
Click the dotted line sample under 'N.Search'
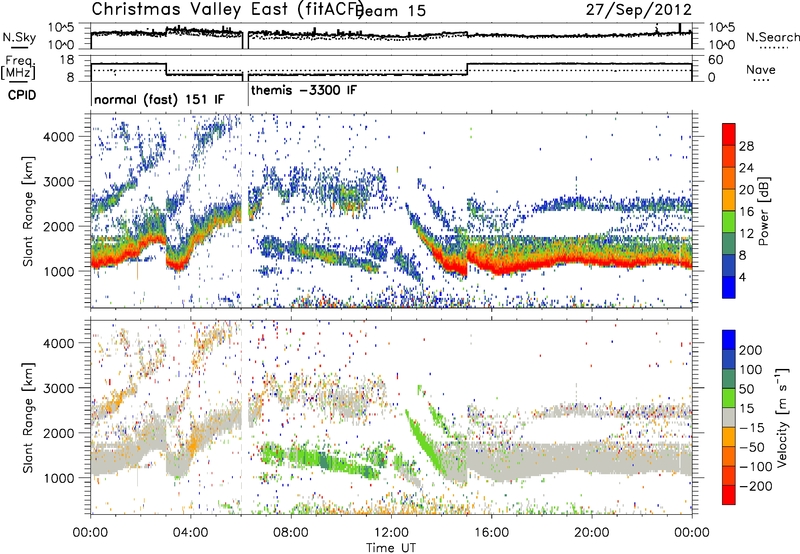(x=774, y=48)
